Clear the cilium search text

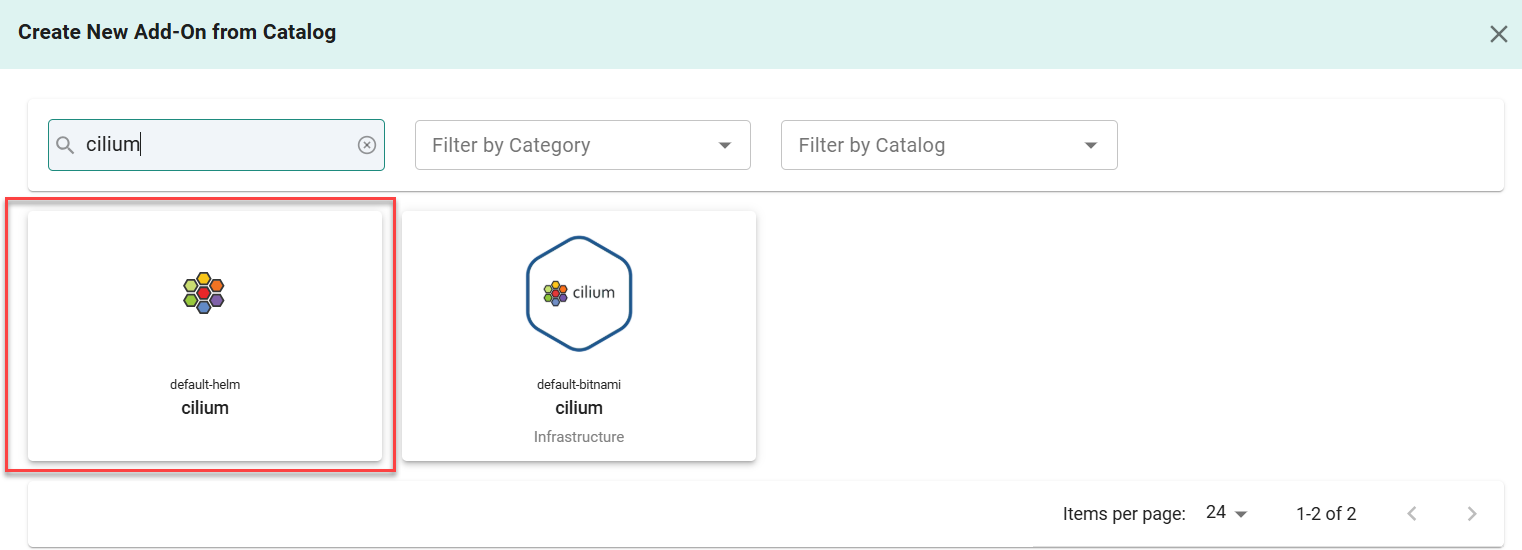(367, 145)
